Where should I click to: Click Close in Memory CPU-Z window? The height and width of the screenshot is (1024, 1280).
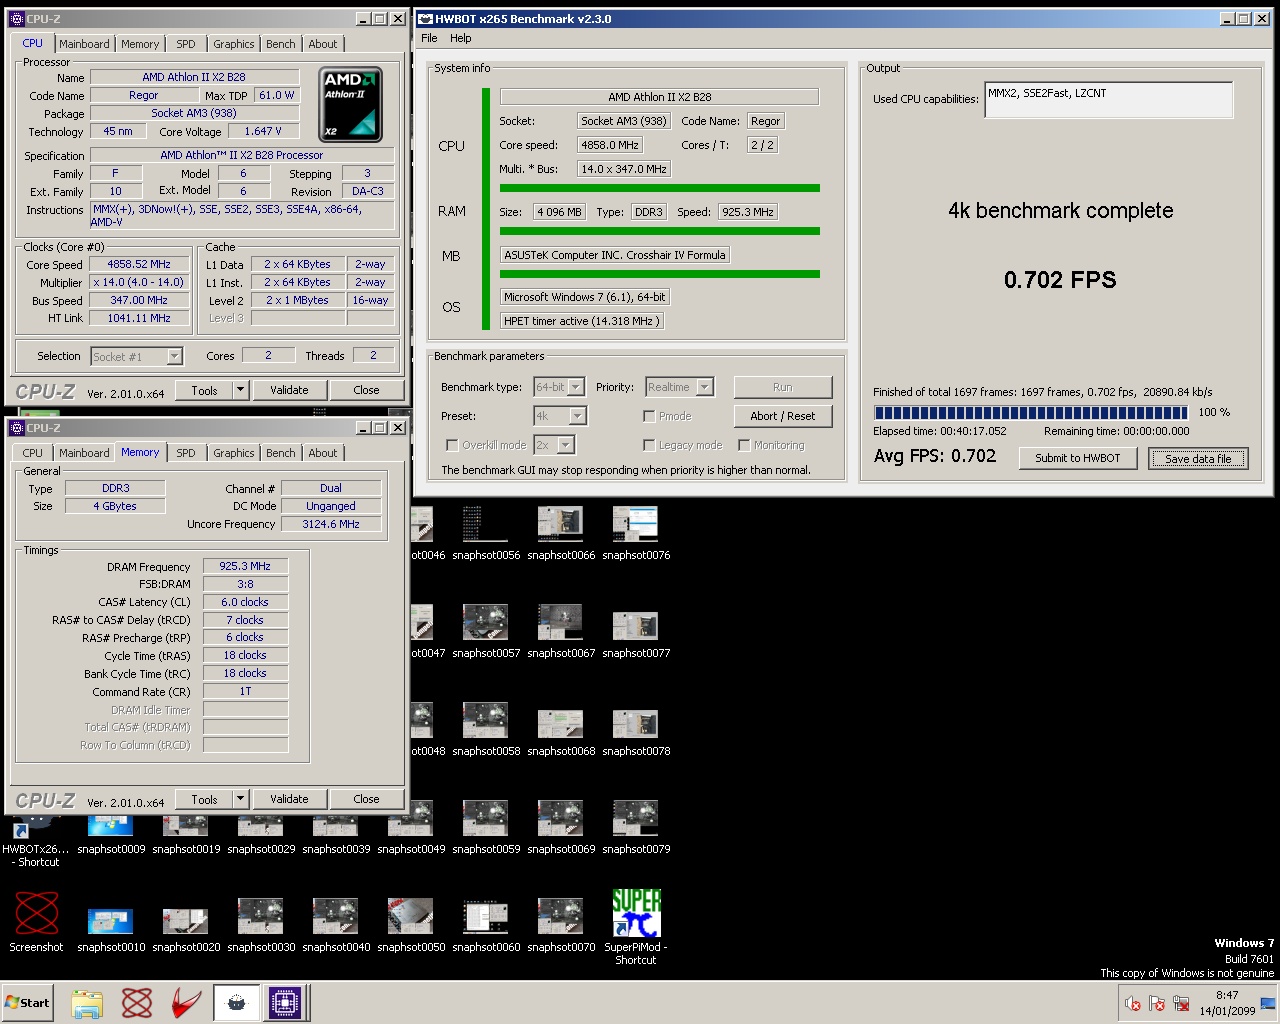(x=366, y=799)
